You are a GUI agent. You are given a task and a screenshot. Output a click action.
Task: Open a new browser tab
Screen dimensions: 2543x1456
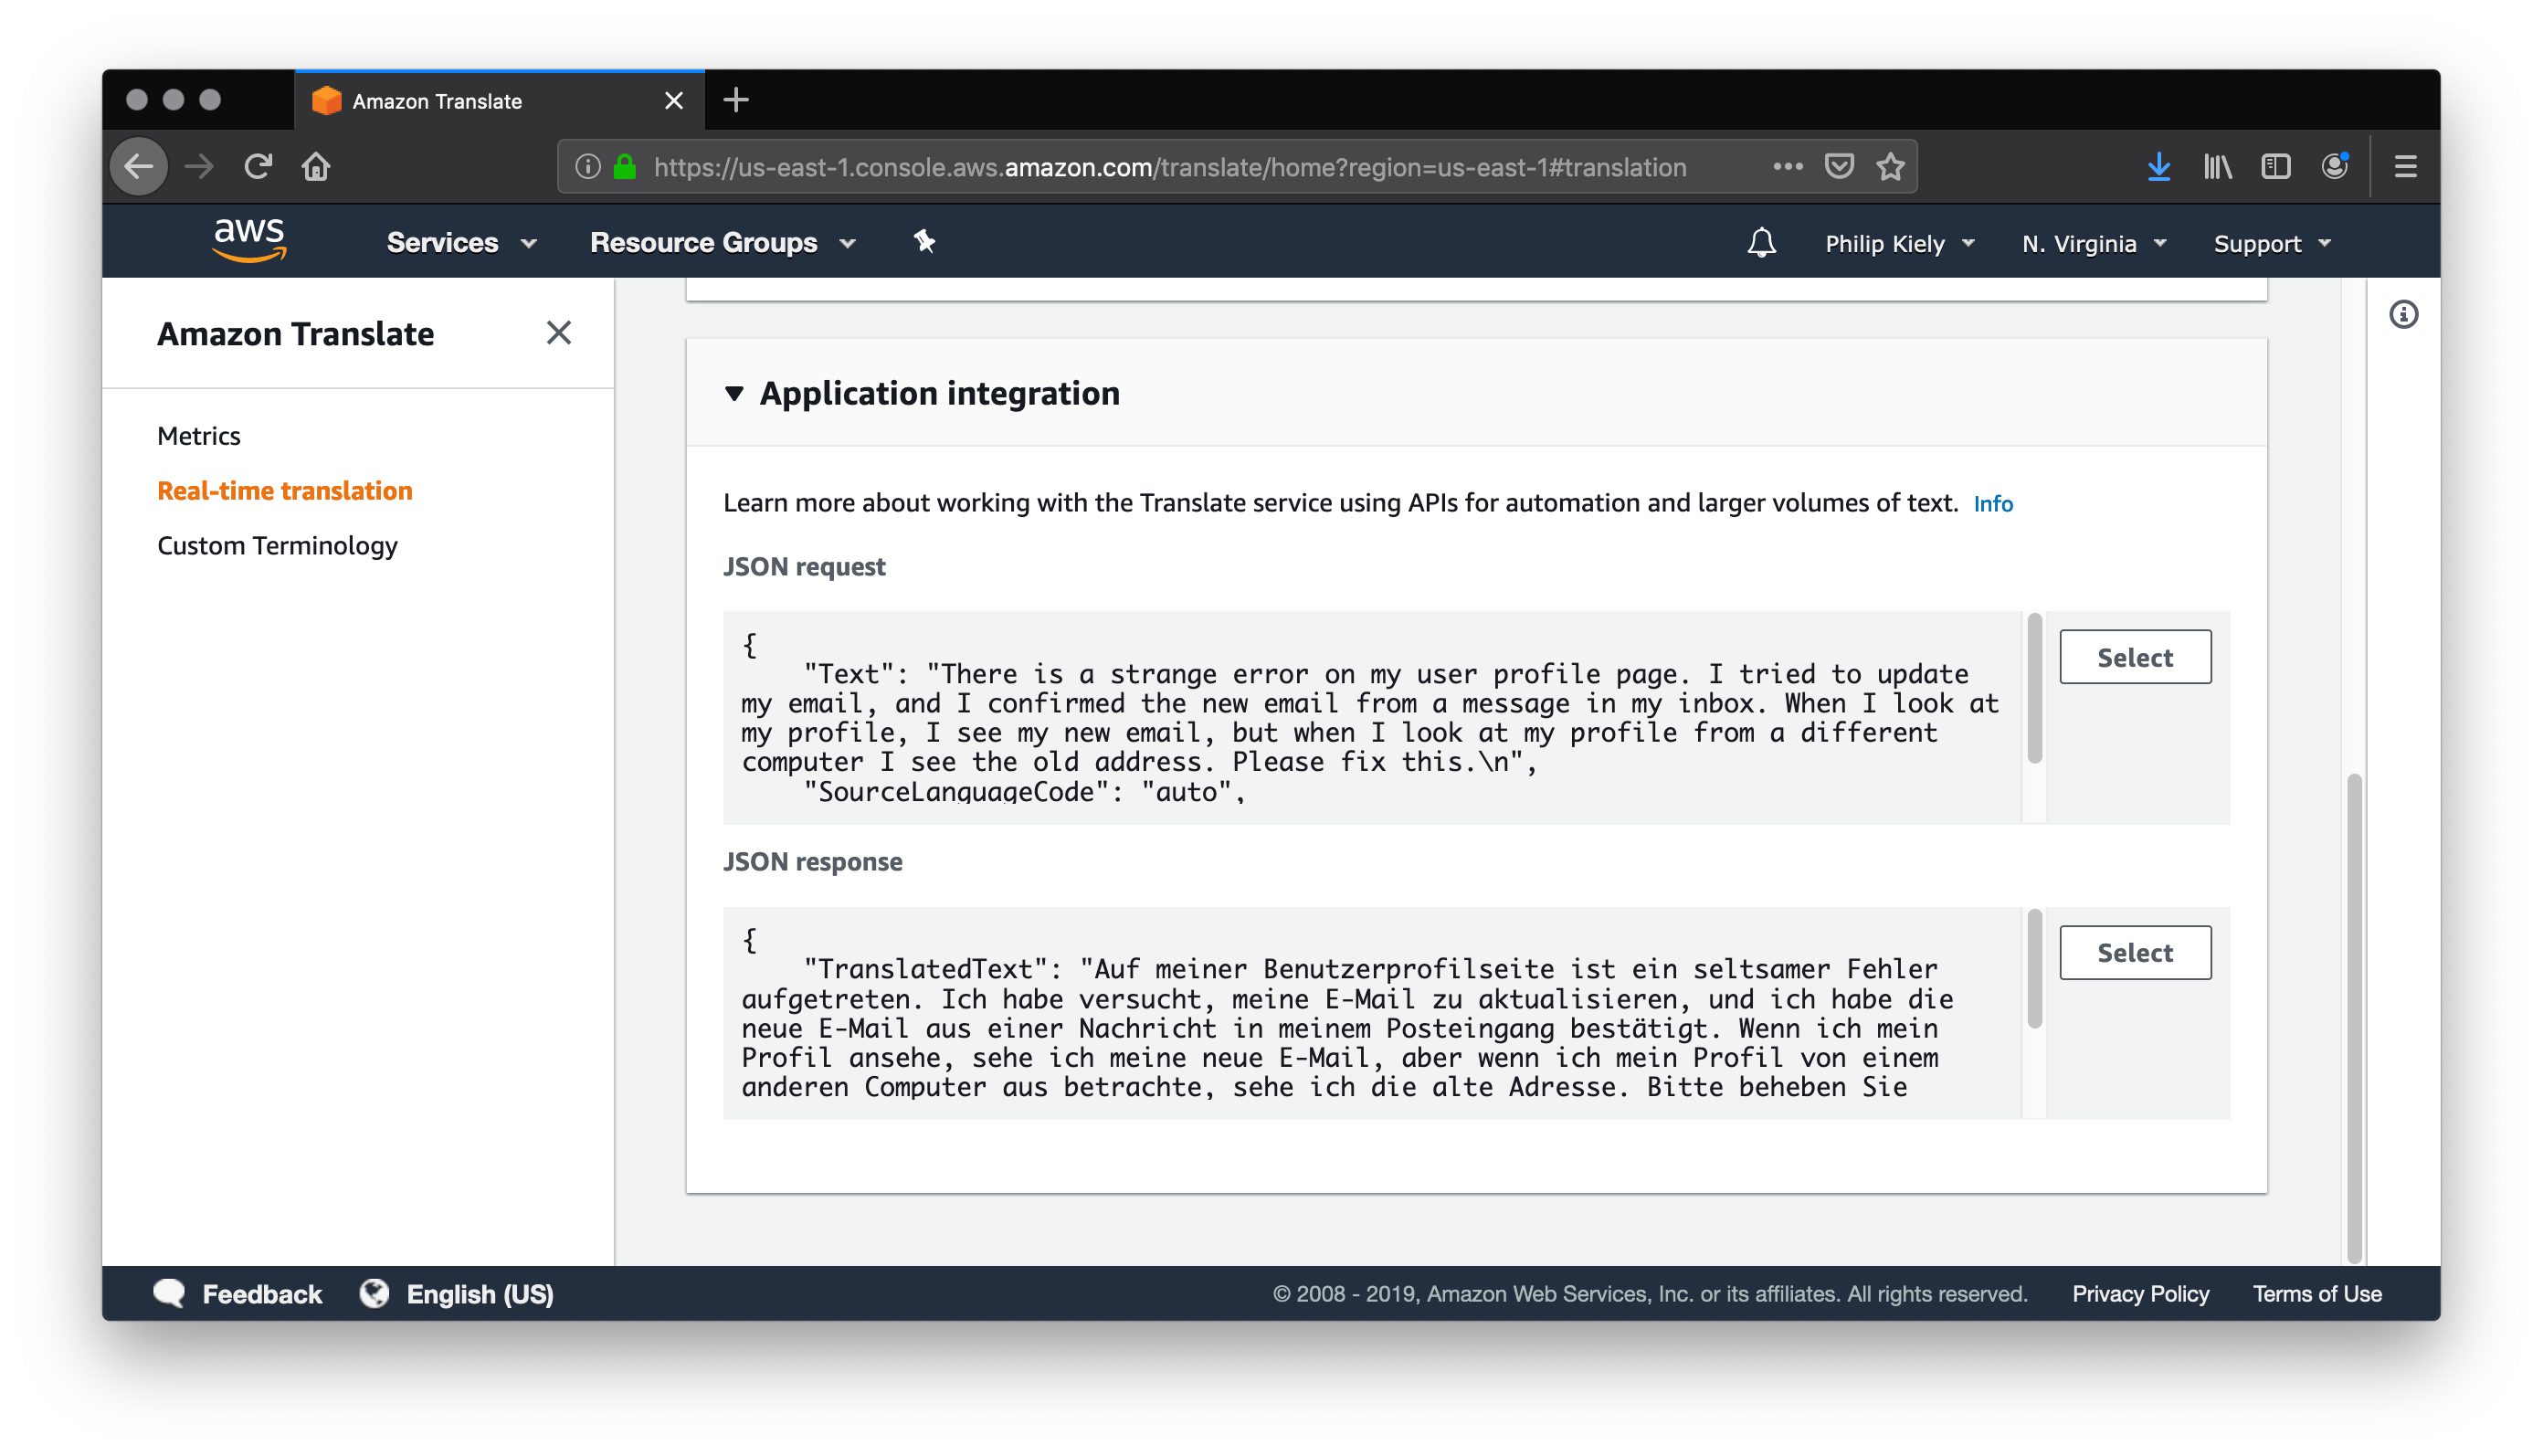[736, 100]
